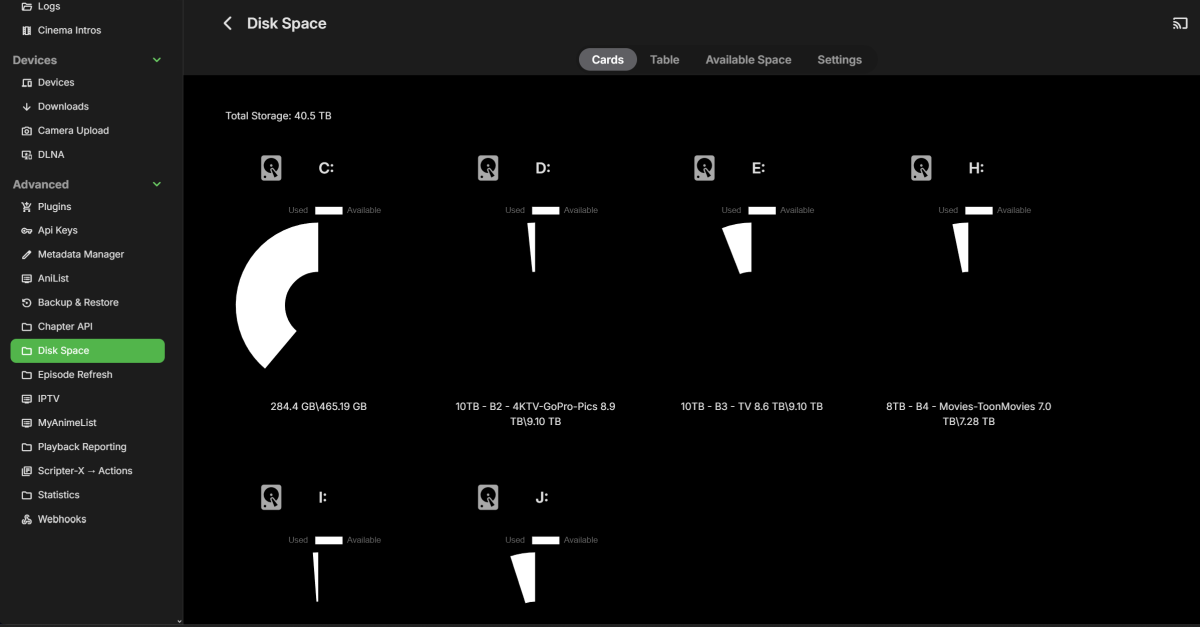Click the hard drive icon for J:
The width and height of the screenshot is (1200, 627).
point(488,497)
